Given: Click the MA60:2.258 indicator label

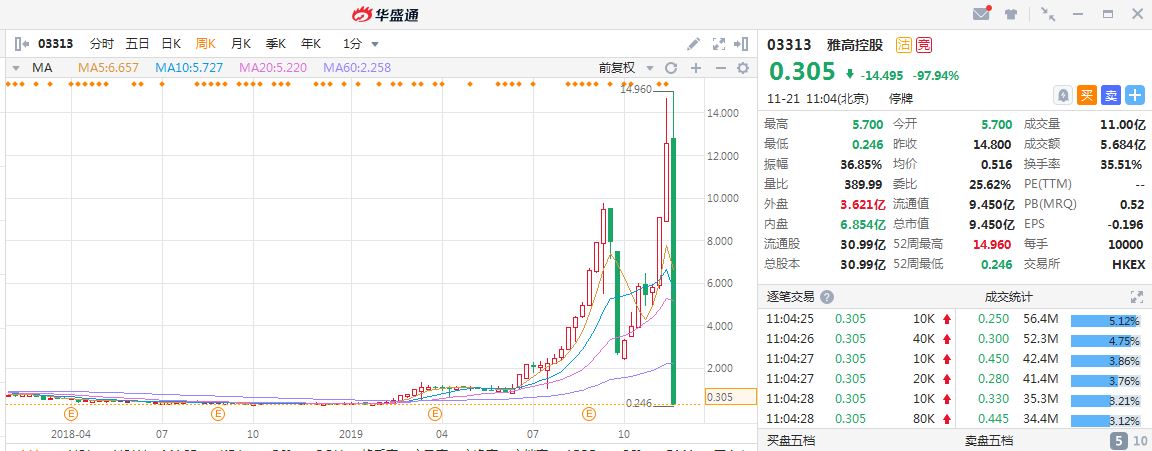Looking at the screenshot, I should click(x=357, y=68).
